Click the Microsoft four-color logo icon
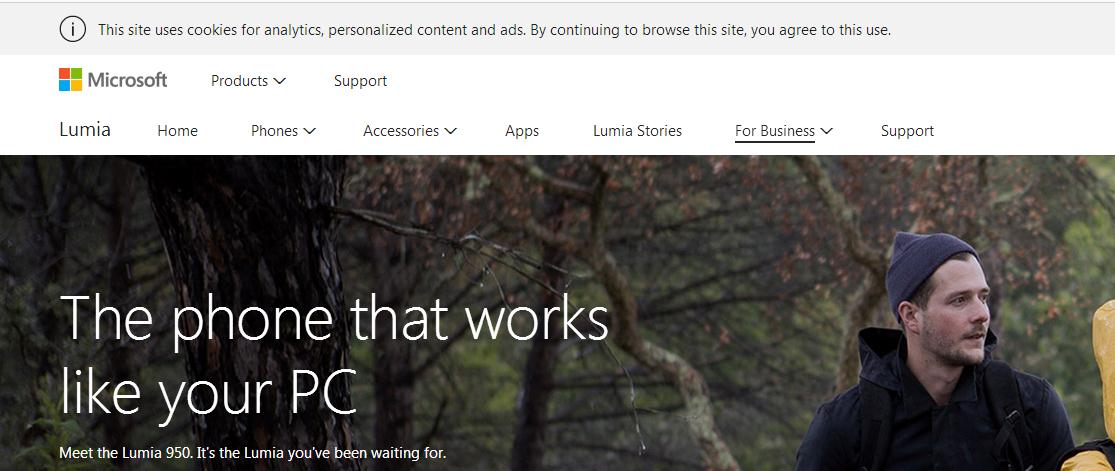 pyautogui.click(x=70, y=80)
